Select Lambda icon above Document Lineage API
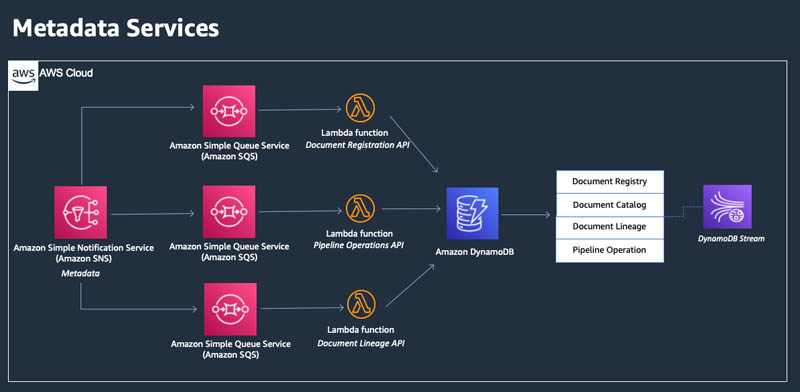Image resolution: width=800 pixels, height=392 pixels. 361,305
